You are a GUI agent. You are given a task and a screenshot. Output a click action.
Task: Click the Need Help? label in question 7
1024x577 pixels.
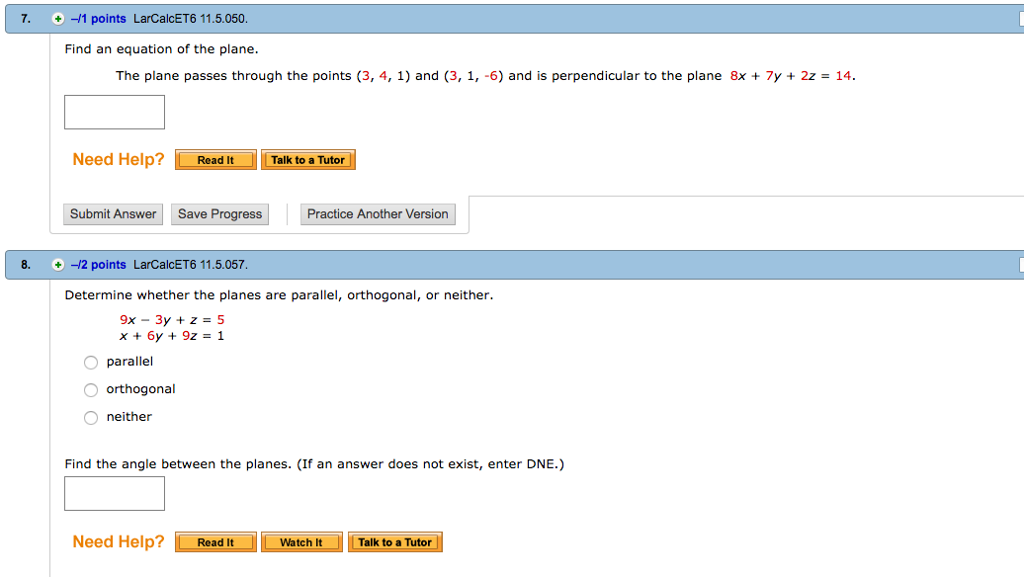click(x=117, y=159)
